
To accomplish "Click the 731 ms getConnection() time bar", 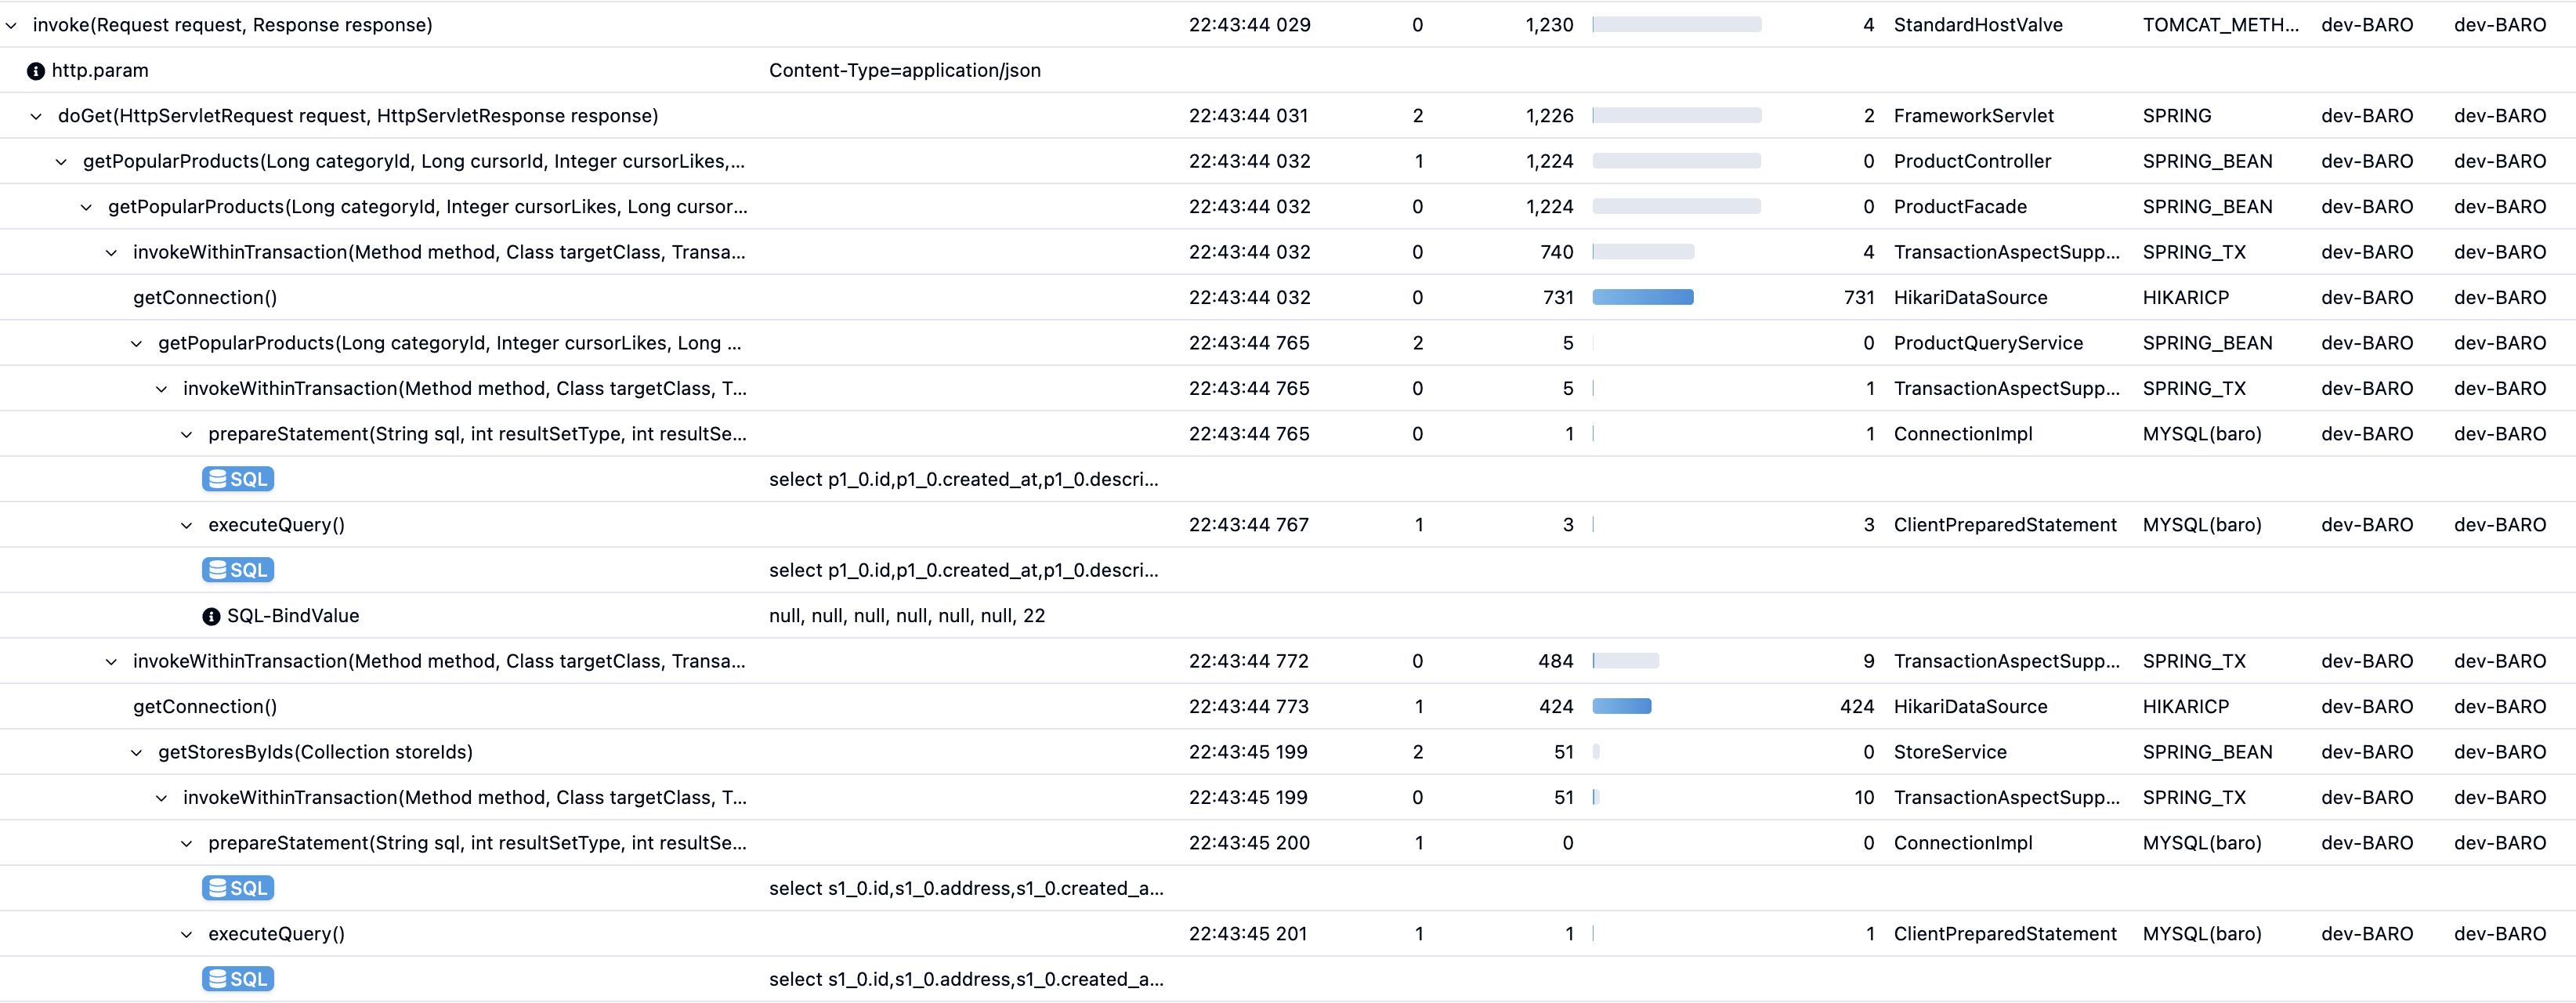I will pos(1642,297).
